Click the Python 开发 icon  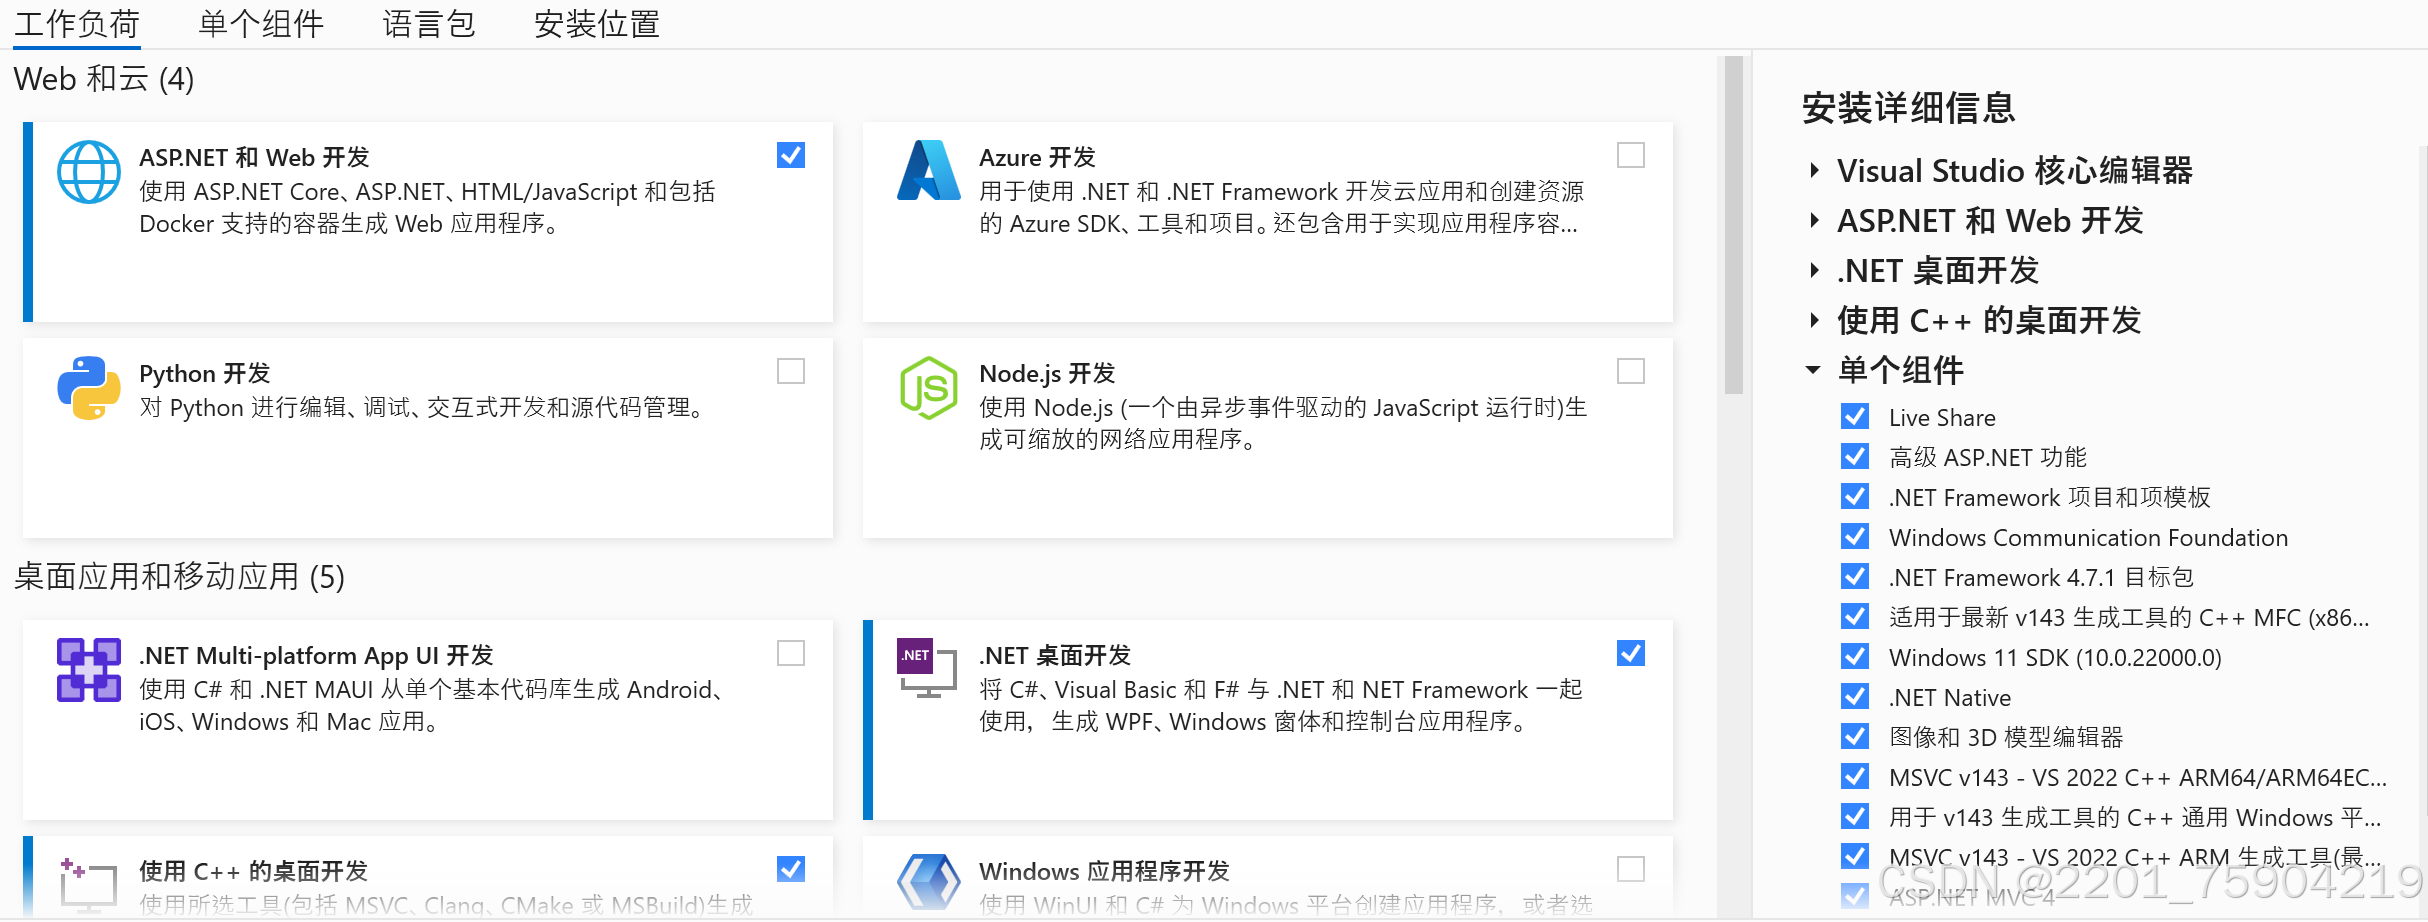(x=88, y=388)
